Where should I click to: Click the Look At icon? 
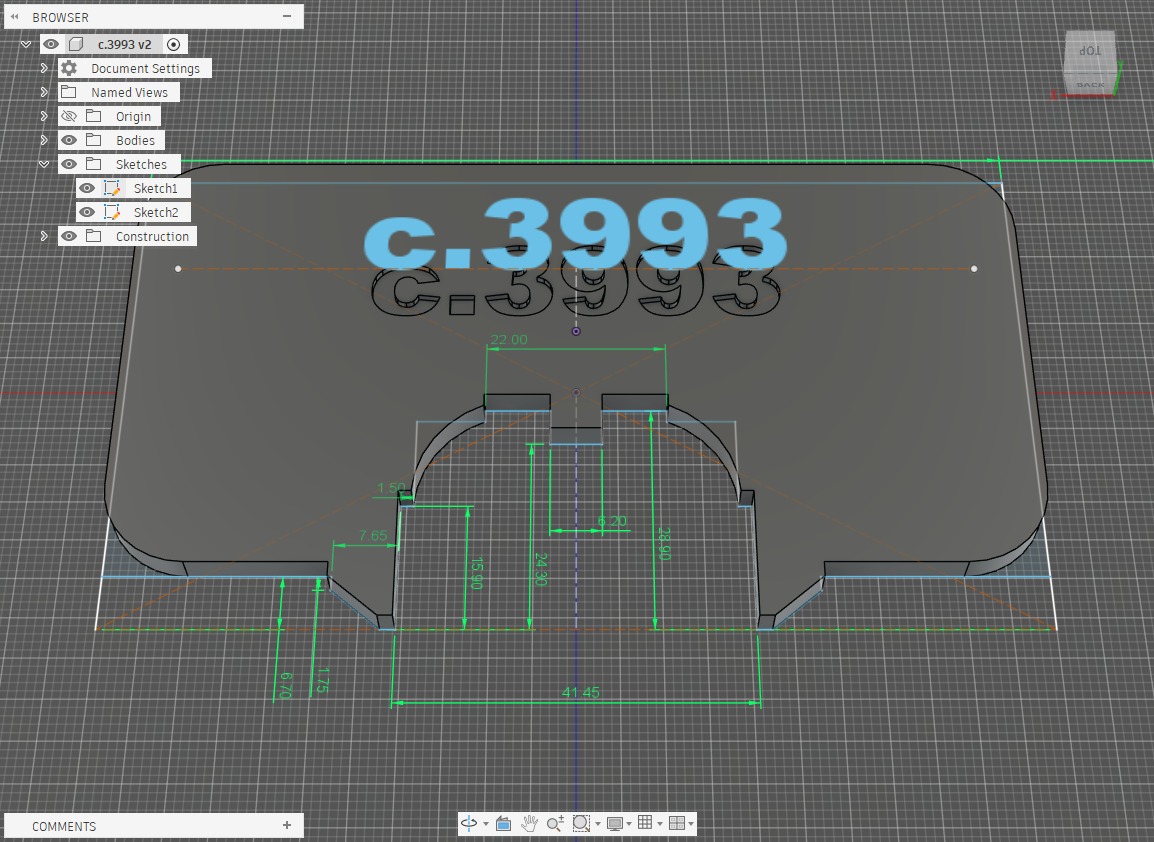(x=503, y=823)
